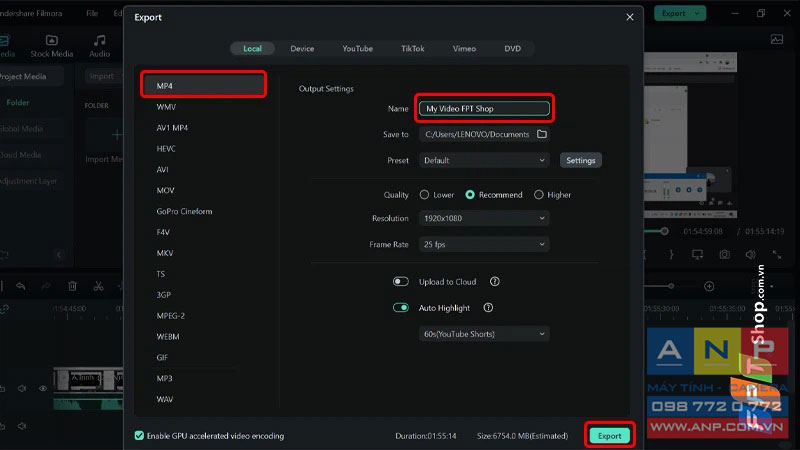Switch to Device export tab

302,48
